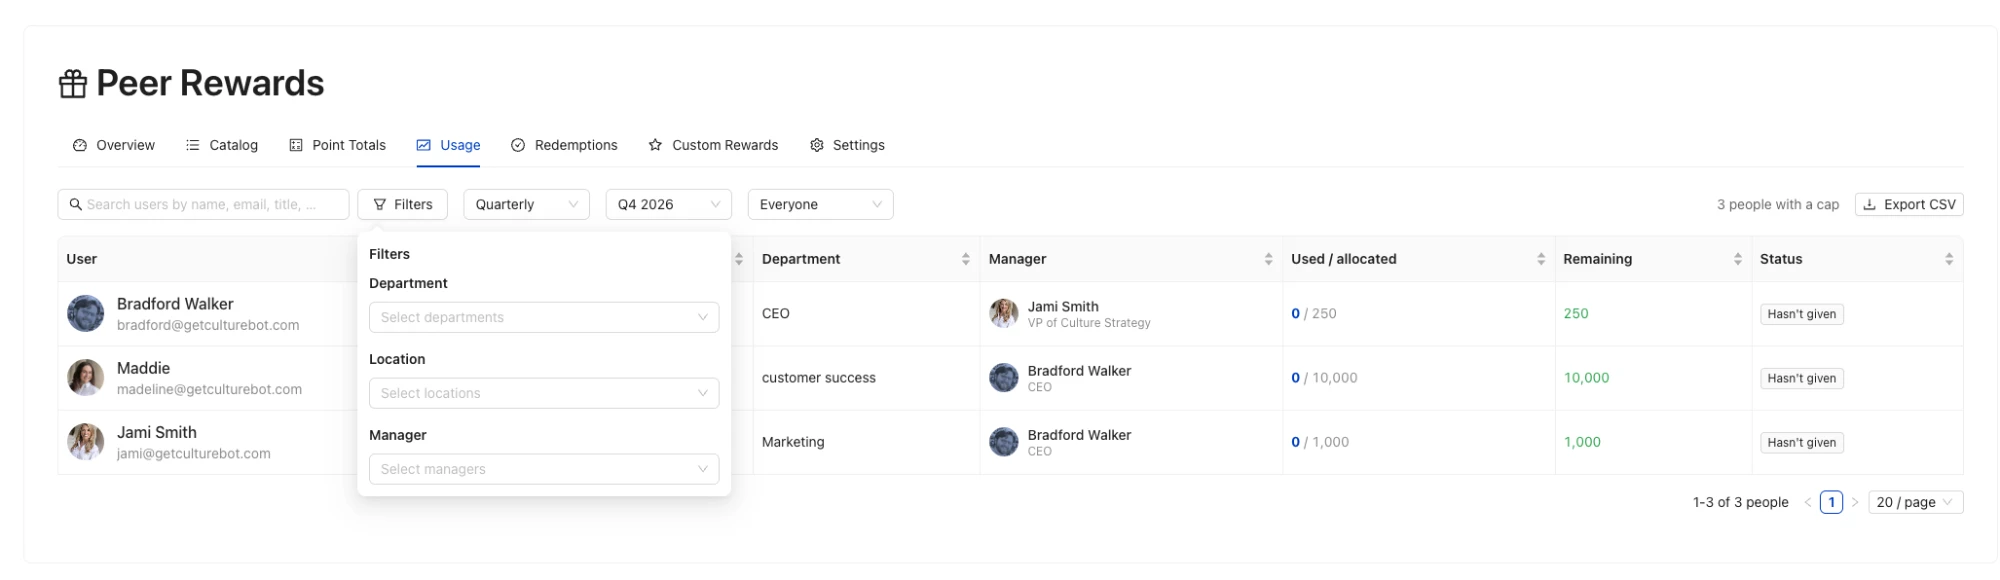Screen dimensions: 2000x580
Task: Click the Settings gear icon
Action: [x=817, y=145]
